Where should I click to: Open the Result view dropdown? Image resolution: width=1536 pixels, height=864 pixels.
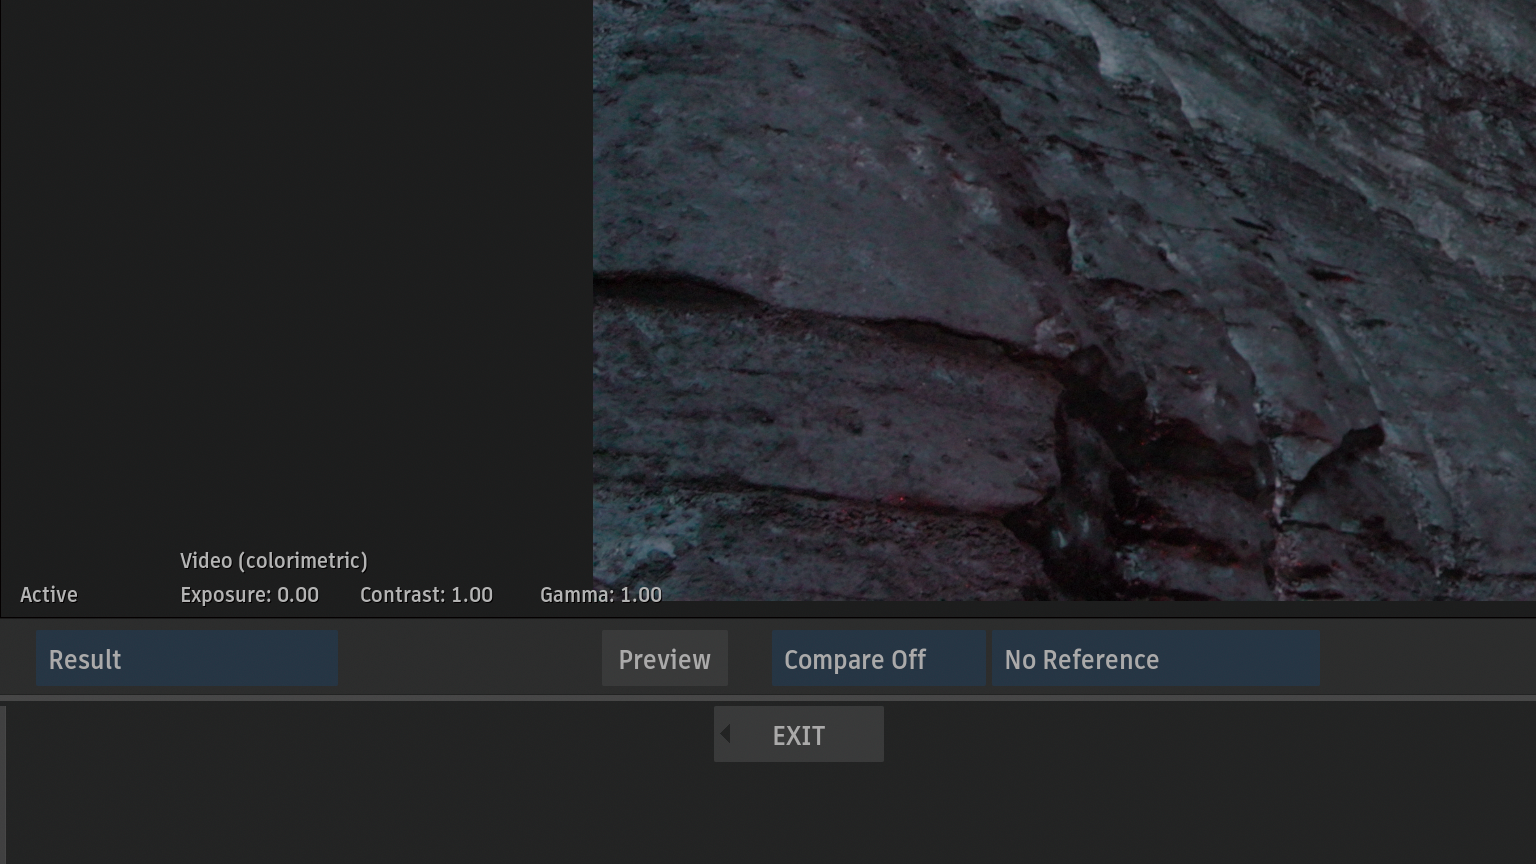click(x=187, y=659)
